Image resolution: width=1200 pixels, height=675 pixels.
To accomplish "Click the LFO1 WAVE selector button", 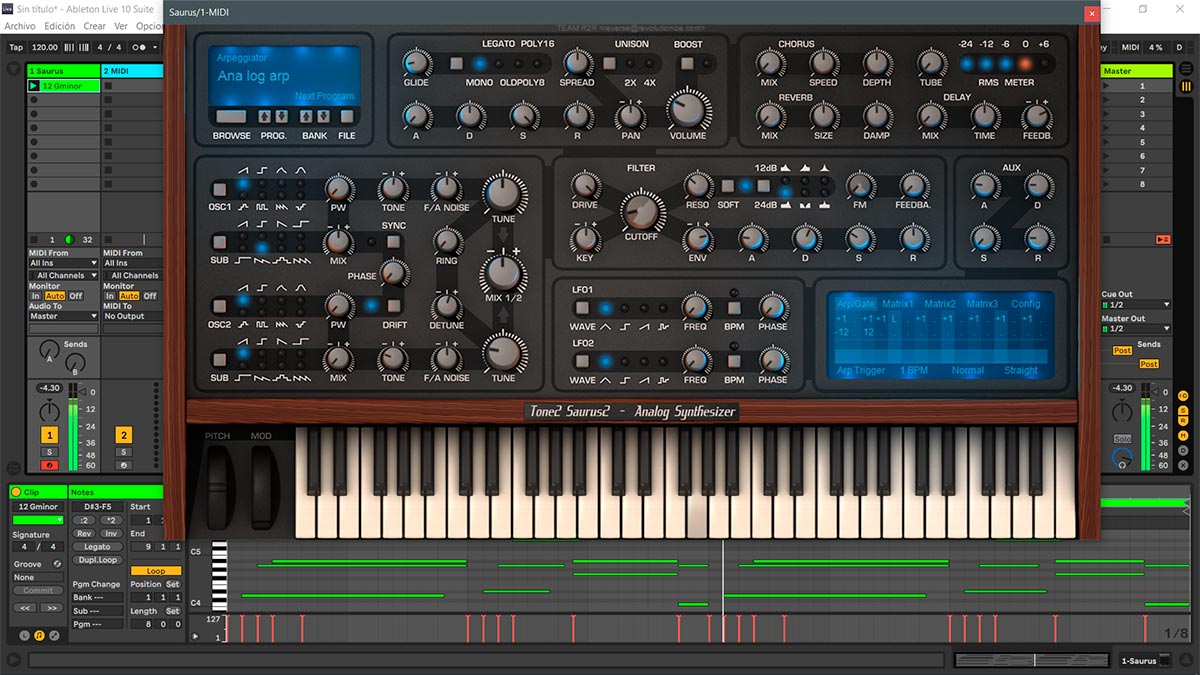I will (x=582, y=308).
